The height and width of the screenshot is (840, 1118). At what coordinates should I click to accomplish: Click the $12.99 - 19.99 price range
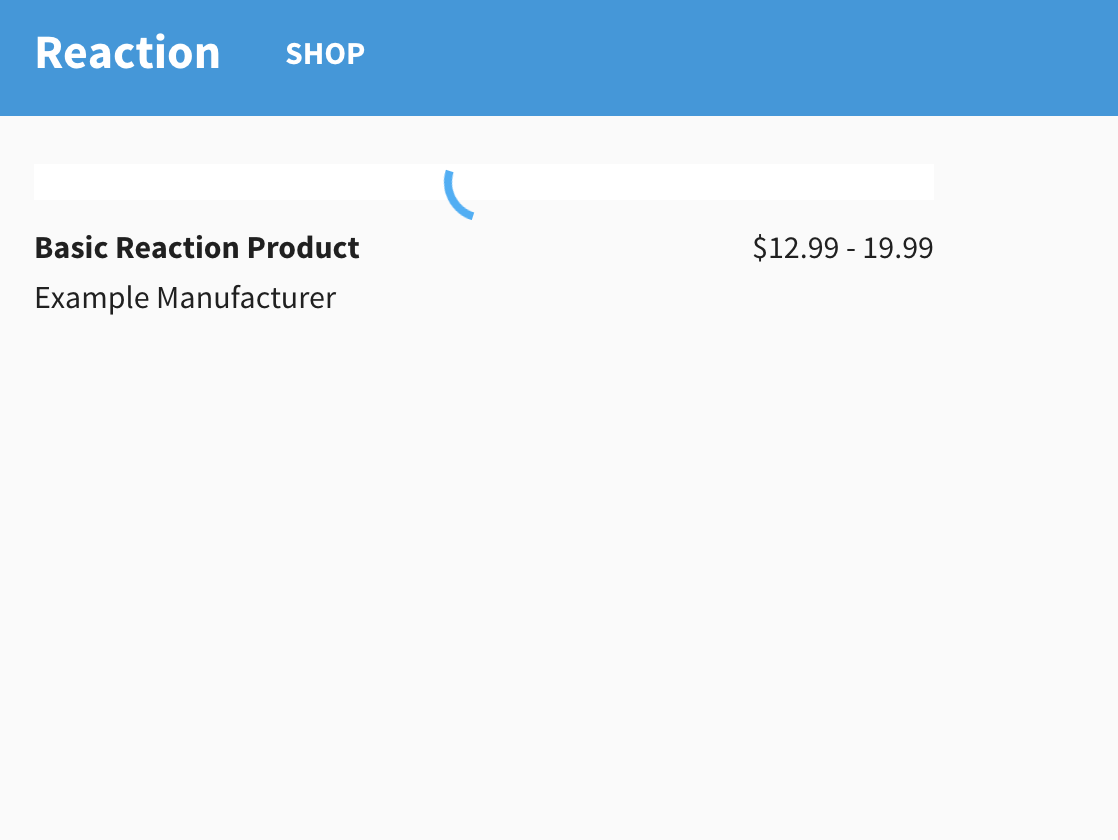click(843, 248)
